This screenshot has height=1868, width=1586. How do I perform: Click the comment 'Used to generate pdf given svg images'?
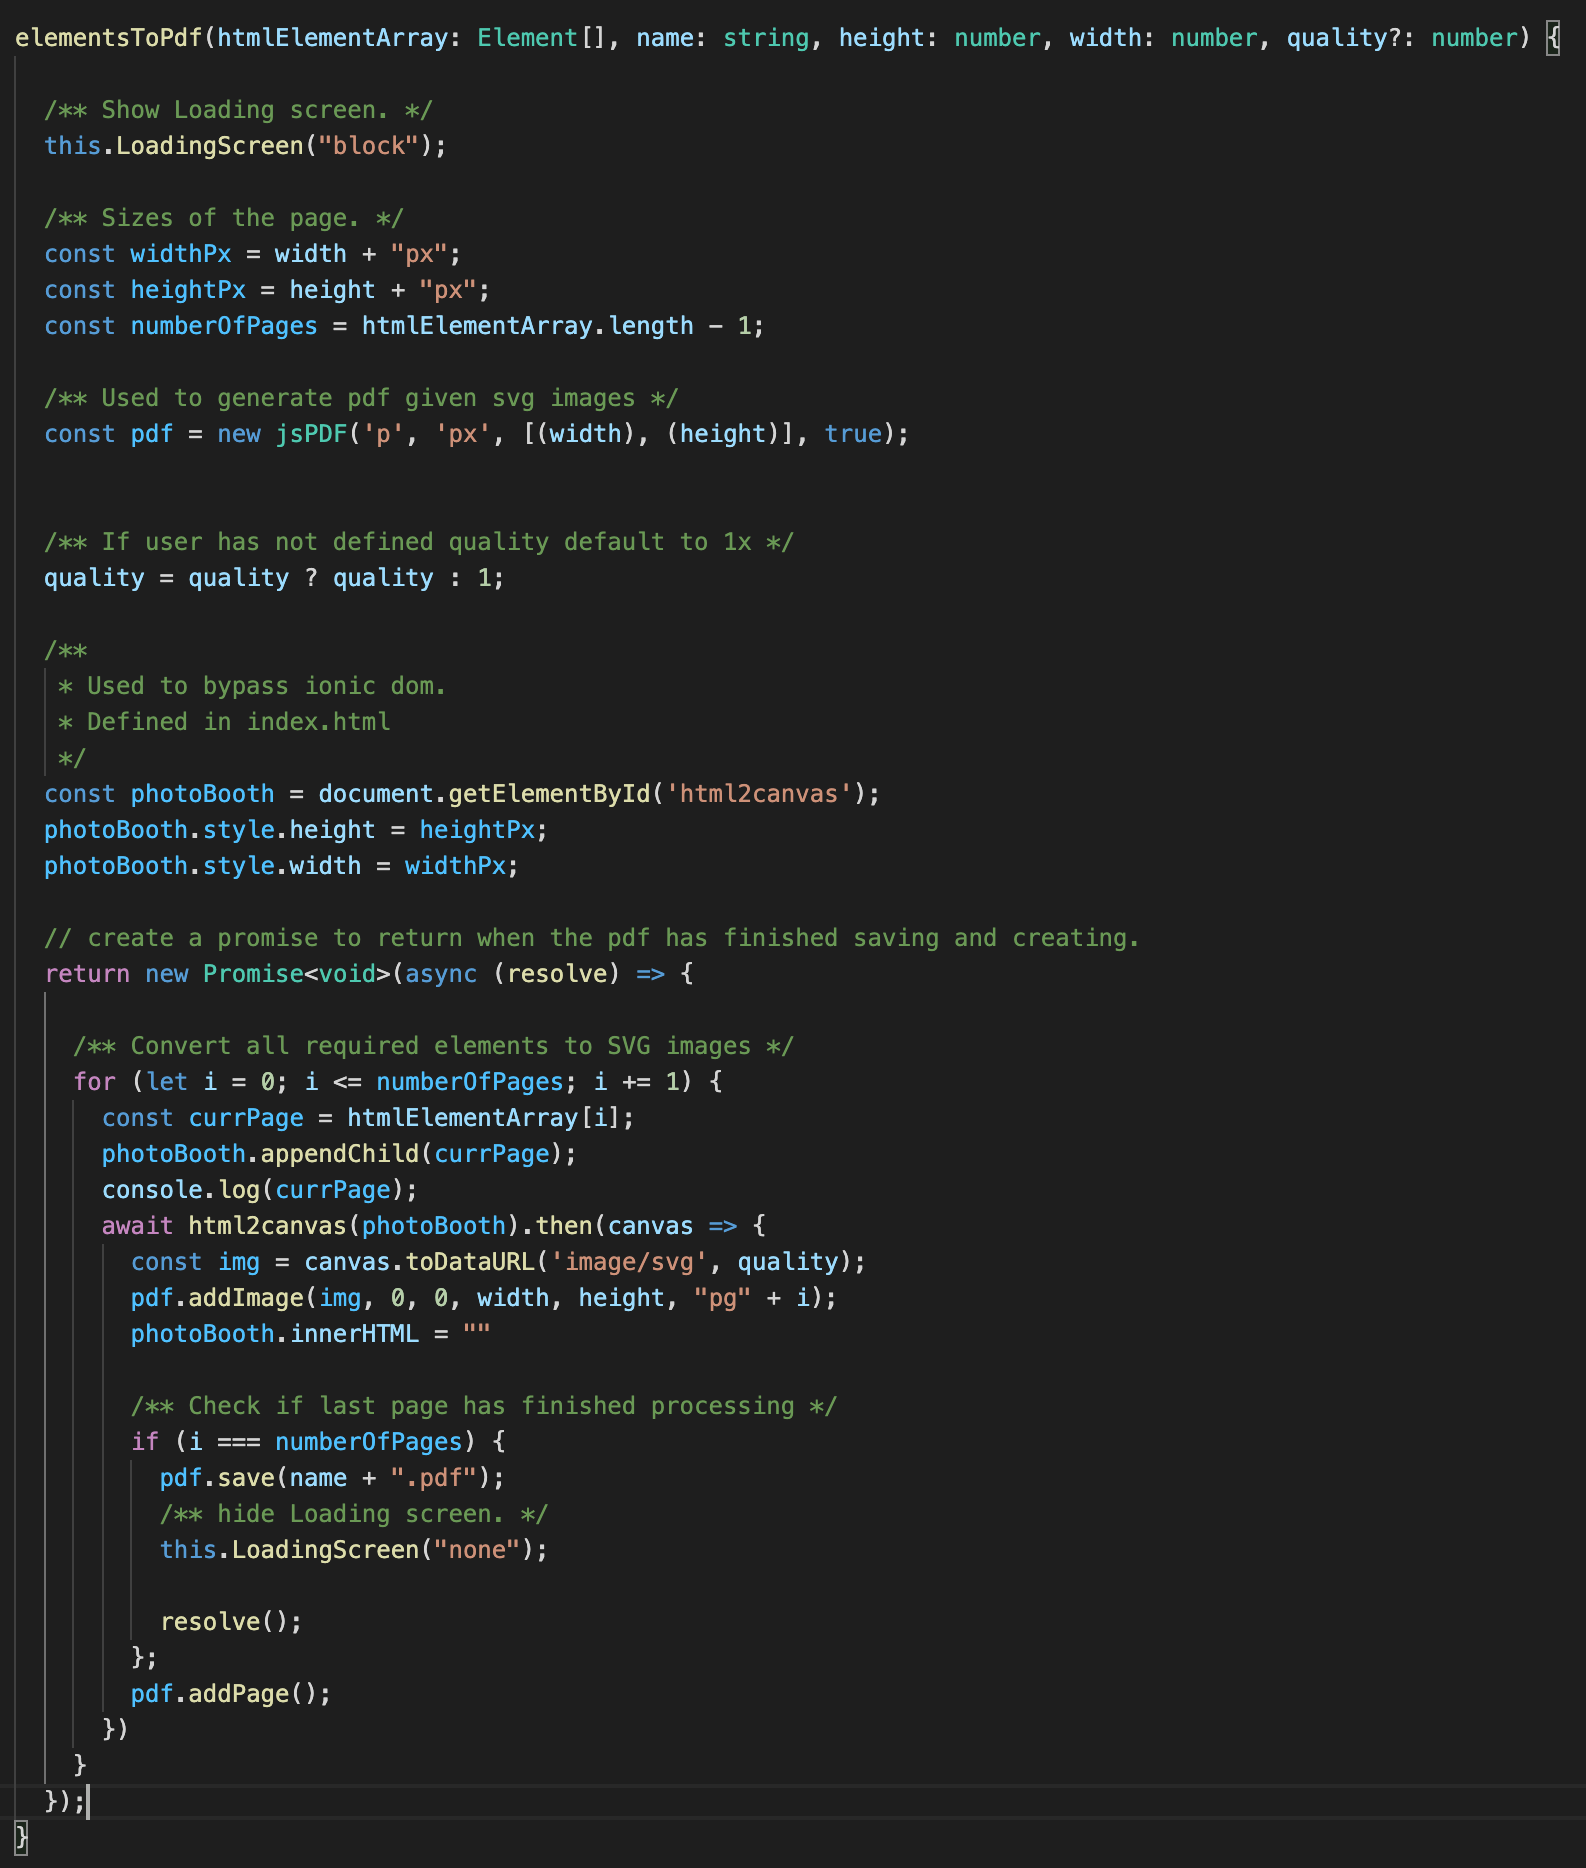(x=361, y=398)
